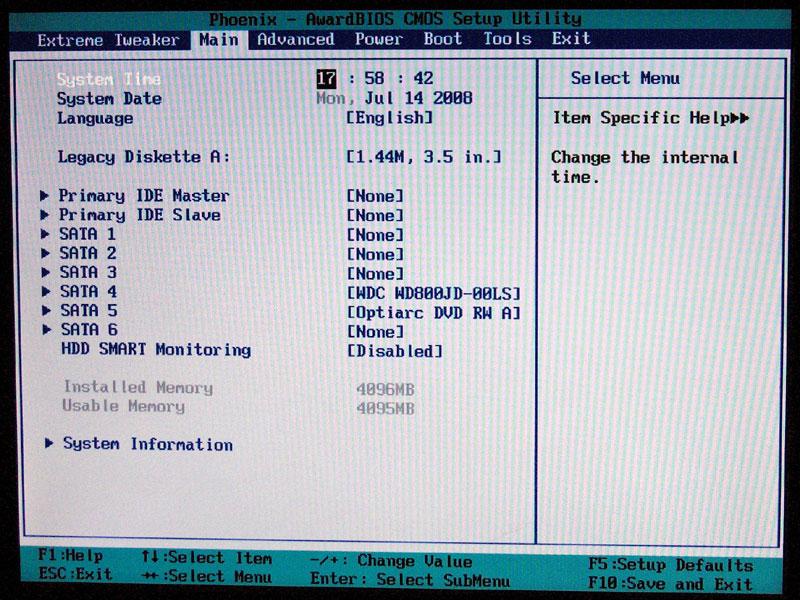800x600 pixels.
Task: Change Legacy Diskette A value [1.44M, 3.5 in.]
Action: (x=424, y=157)
